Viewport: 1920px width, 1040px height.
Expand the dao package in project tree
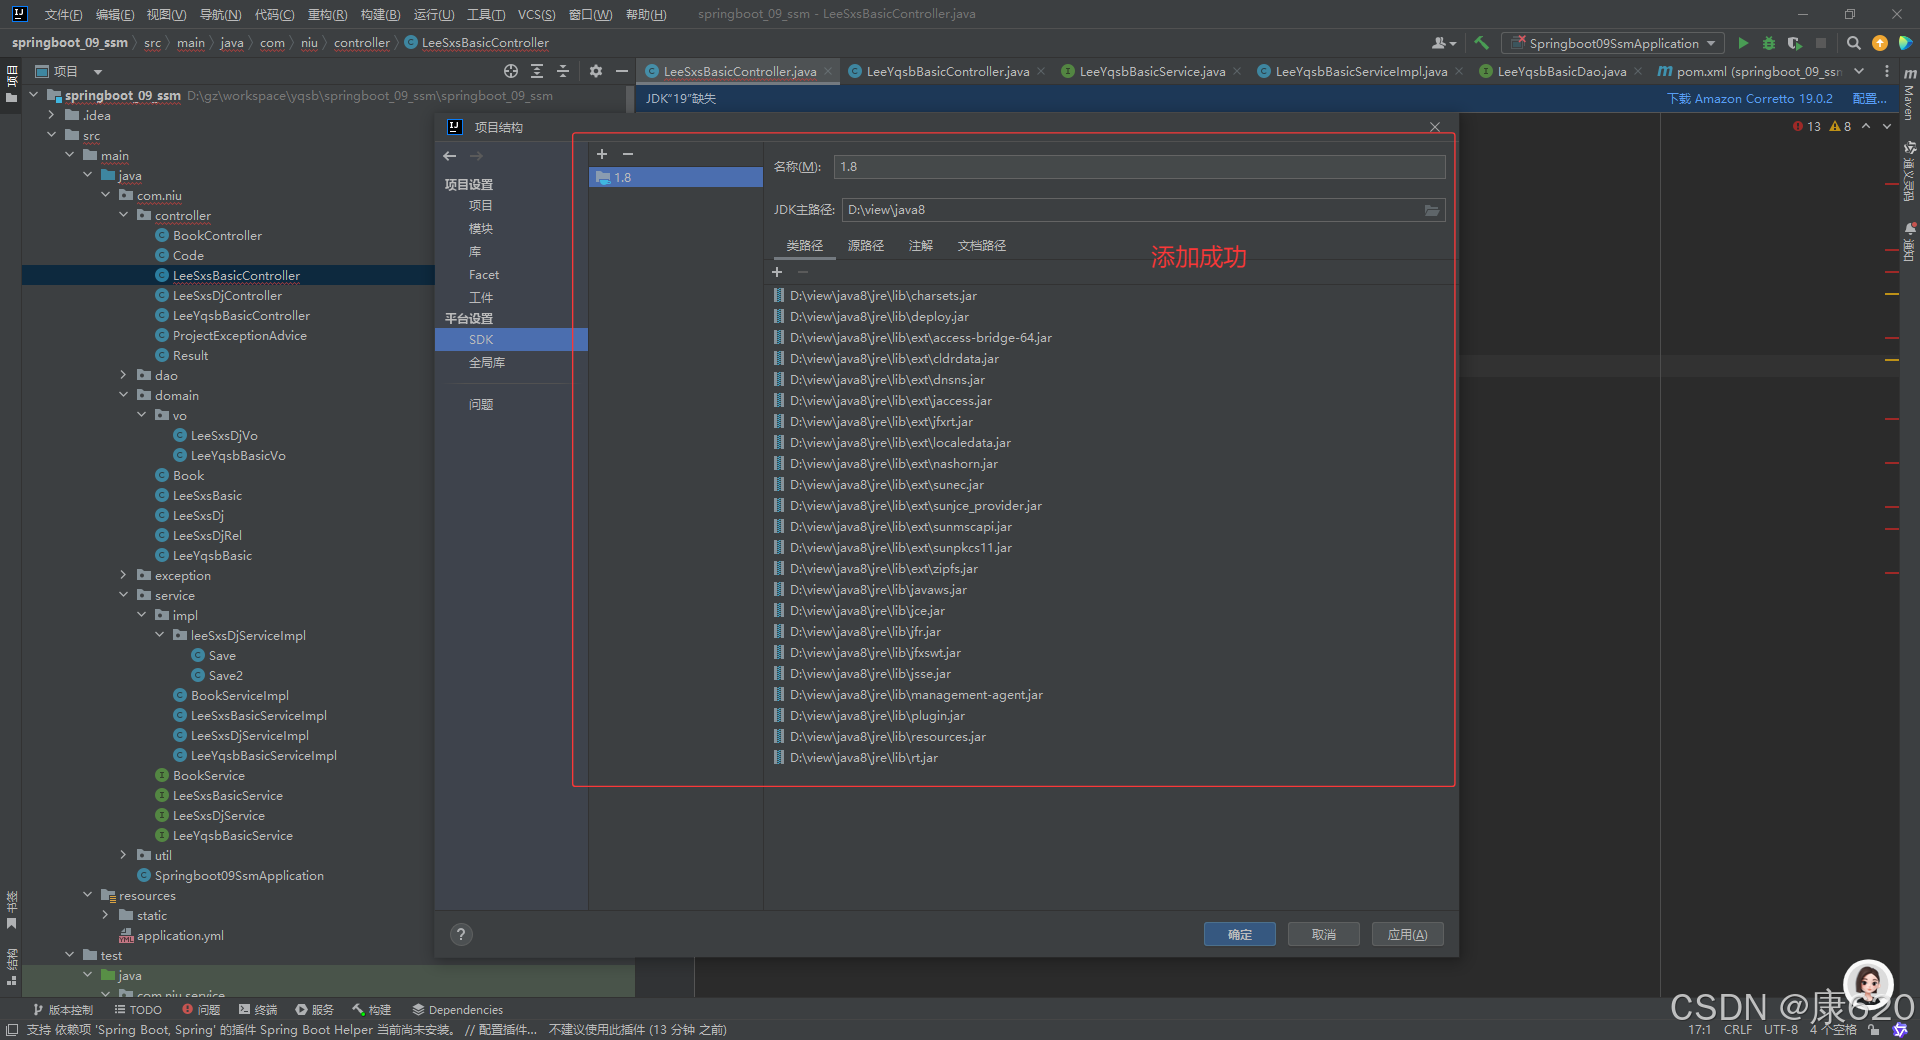click(123, 375)
